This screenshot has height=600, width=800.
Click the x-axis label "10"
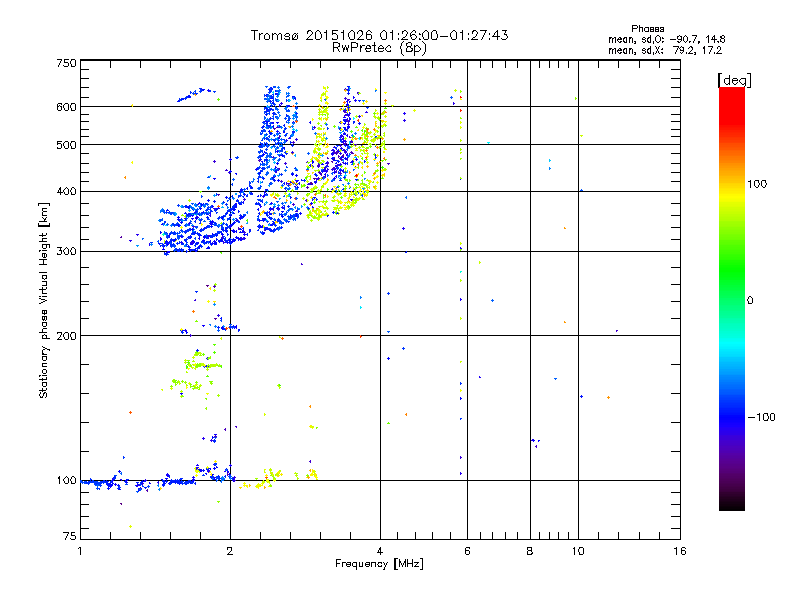pos(578,551)
